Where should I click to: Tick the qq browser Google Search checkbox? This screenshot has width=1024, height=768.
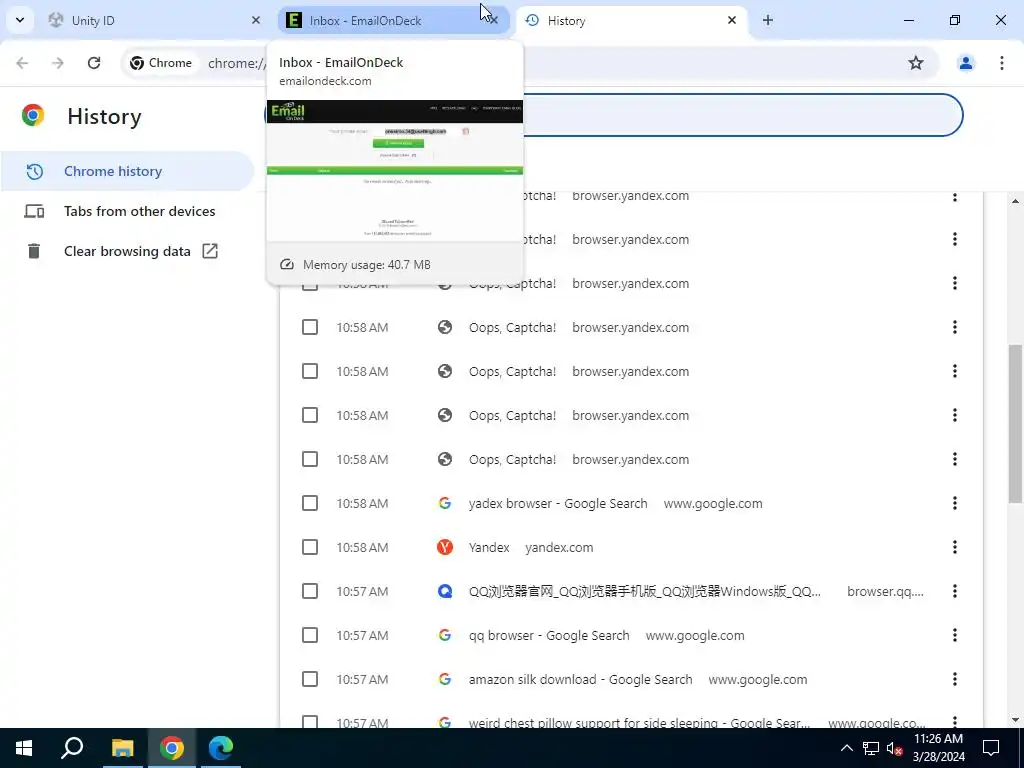tap(310, 635)
